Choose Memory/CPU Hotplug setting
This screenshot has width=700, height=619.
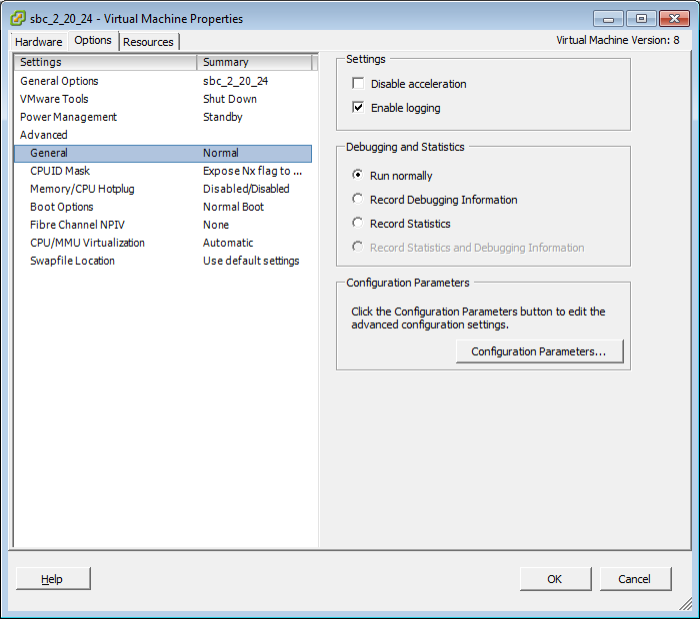[82, 189]
